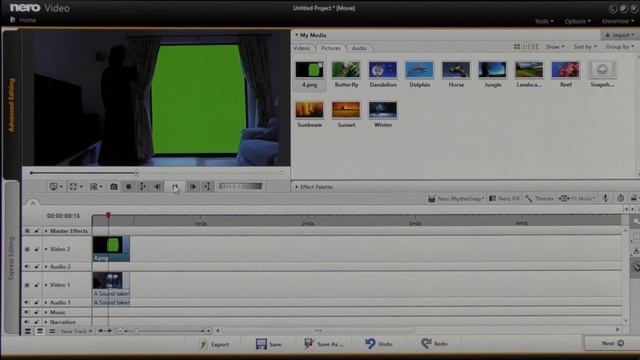Expand the Master Effects track

46,231
